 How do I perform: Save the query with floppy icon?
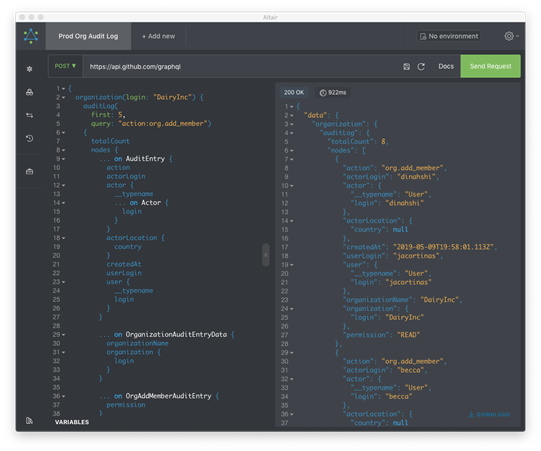[x=406, y=67]
